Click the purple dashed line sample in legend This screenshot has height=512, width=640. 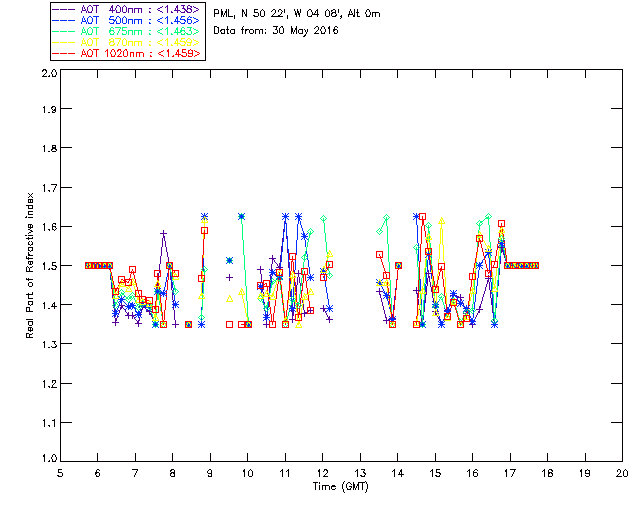(64, 9)
